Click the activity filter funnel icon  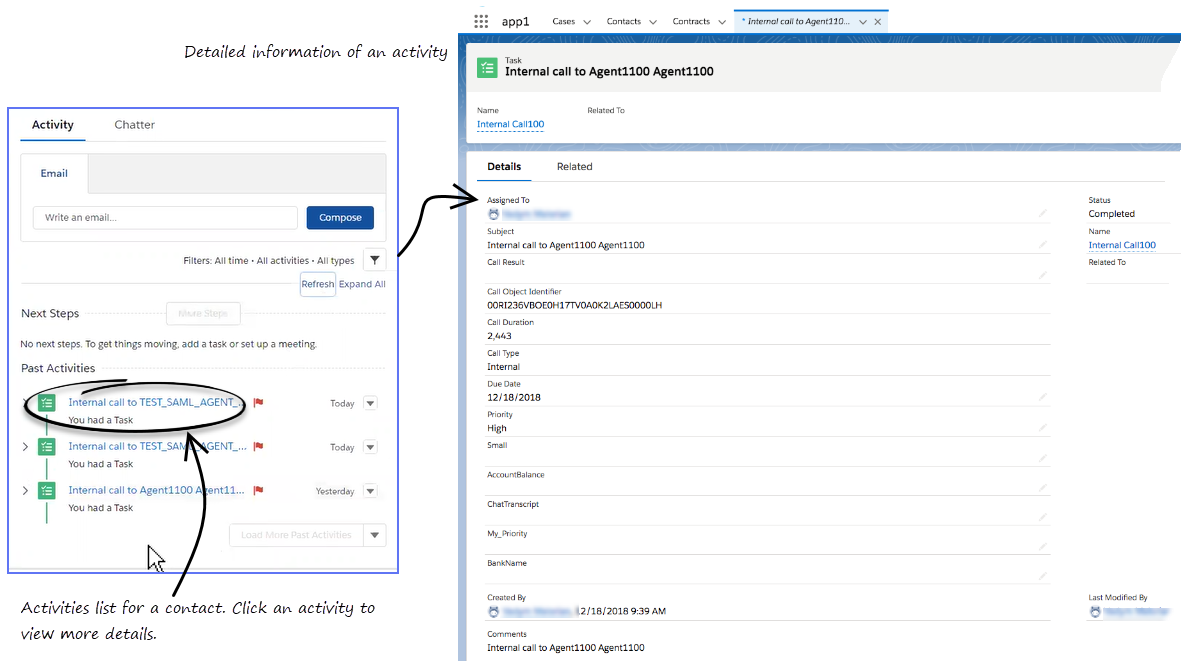(x=374, y=260)
